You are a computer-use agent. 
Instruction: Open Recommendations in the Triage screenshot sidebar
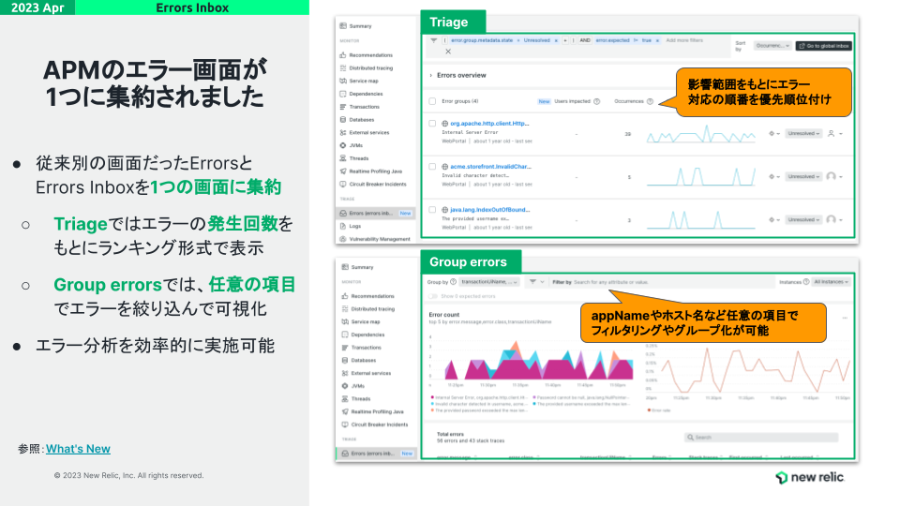[x=366, y=55]
